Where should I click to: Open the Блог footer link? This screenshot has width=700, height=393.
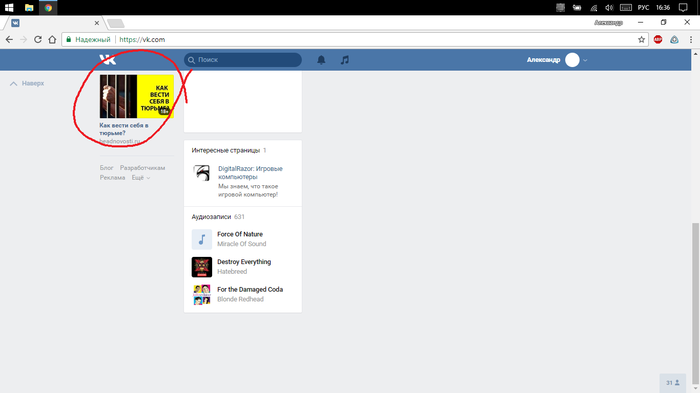106,168
